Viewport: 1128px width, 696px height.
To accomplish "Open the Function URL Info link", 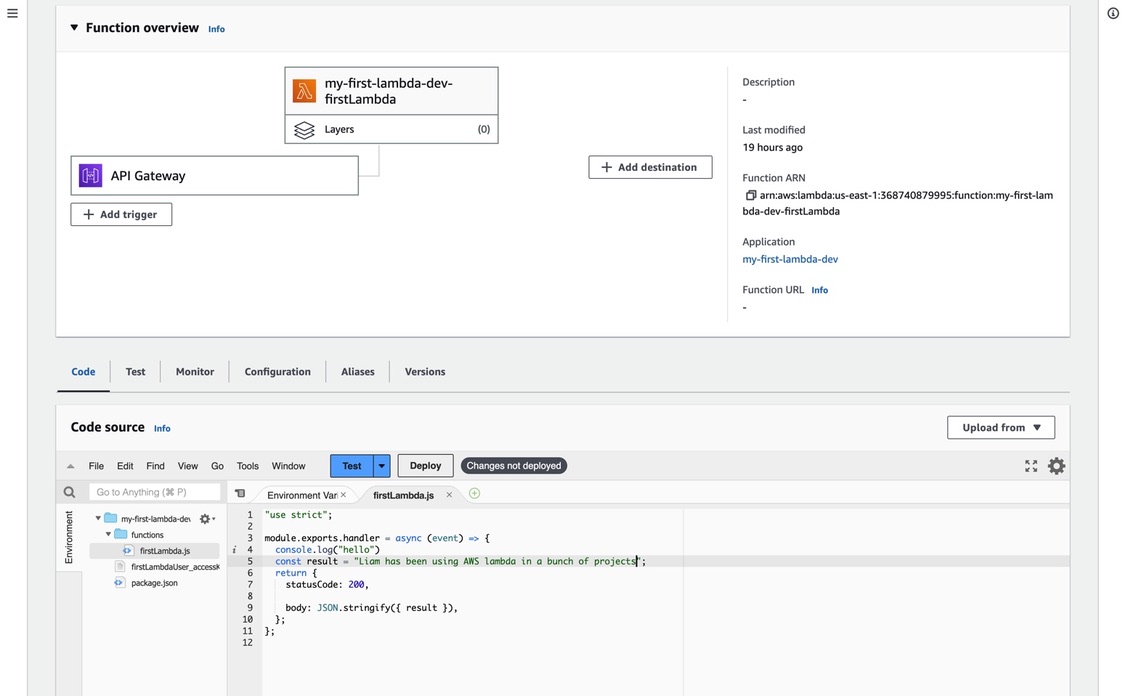I will click(819, 290).
